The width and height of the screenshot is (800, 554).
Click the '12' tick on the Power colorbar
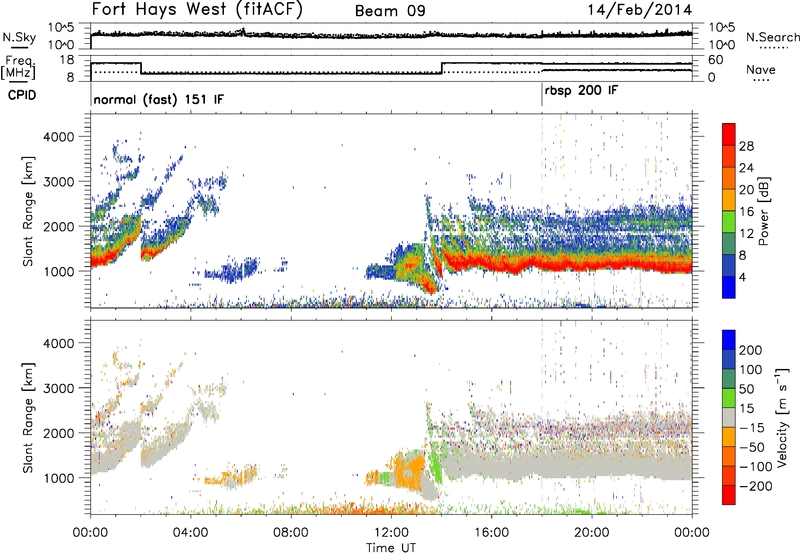click(746, 234)
